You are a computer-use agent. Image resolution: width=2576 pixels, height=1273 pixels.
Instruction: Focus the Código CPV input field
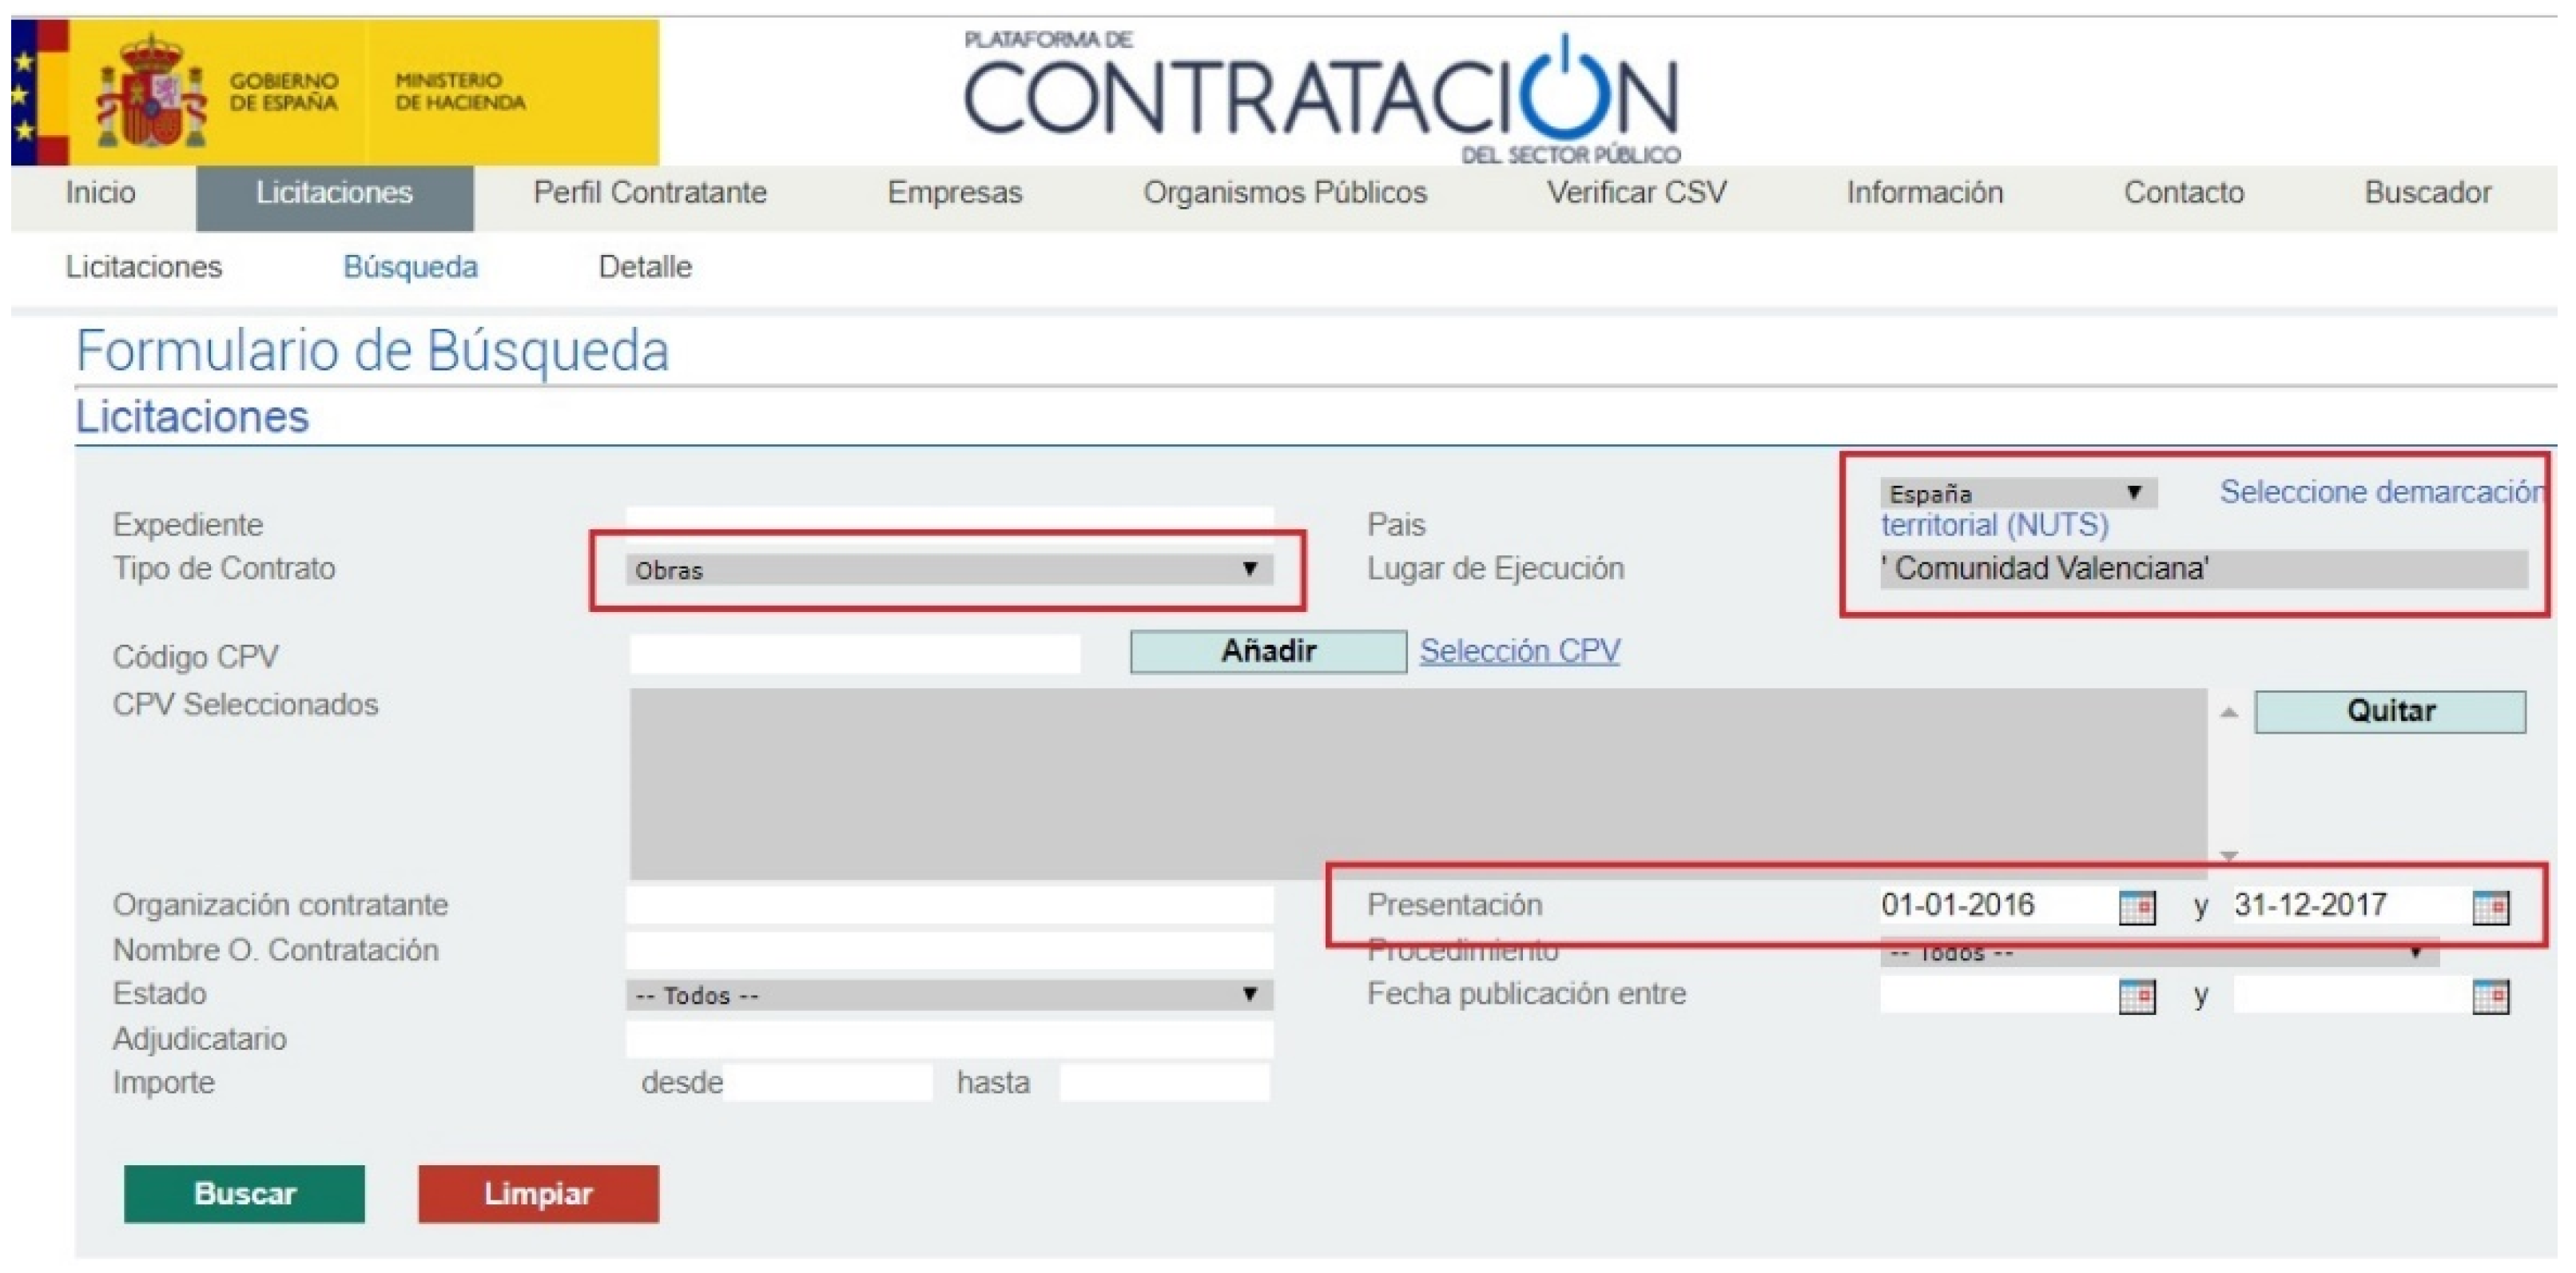tap(855, 654)
